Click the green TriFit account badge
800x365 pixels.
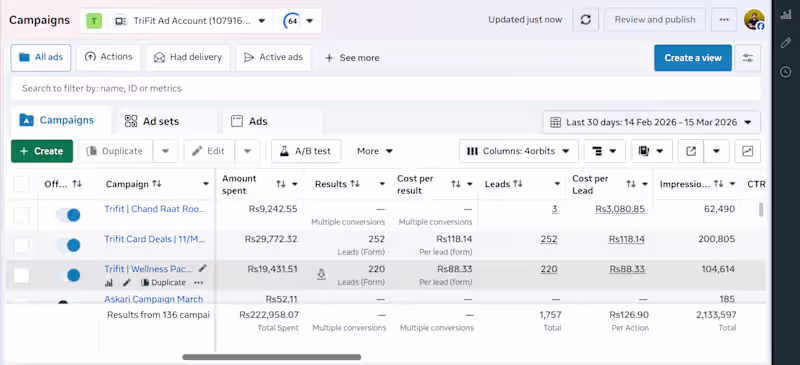point(94,21)
